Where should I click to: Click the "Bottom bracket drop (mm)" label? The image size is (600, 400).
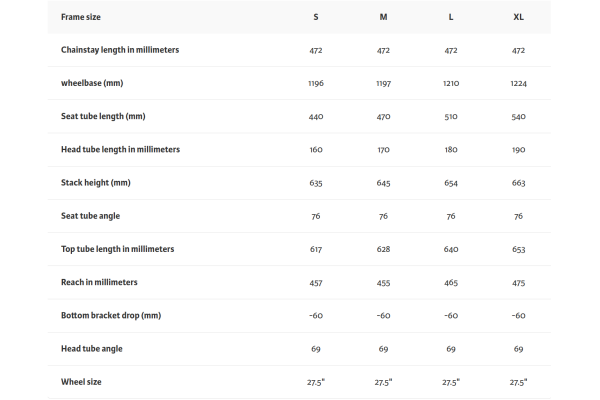point(111,315)
